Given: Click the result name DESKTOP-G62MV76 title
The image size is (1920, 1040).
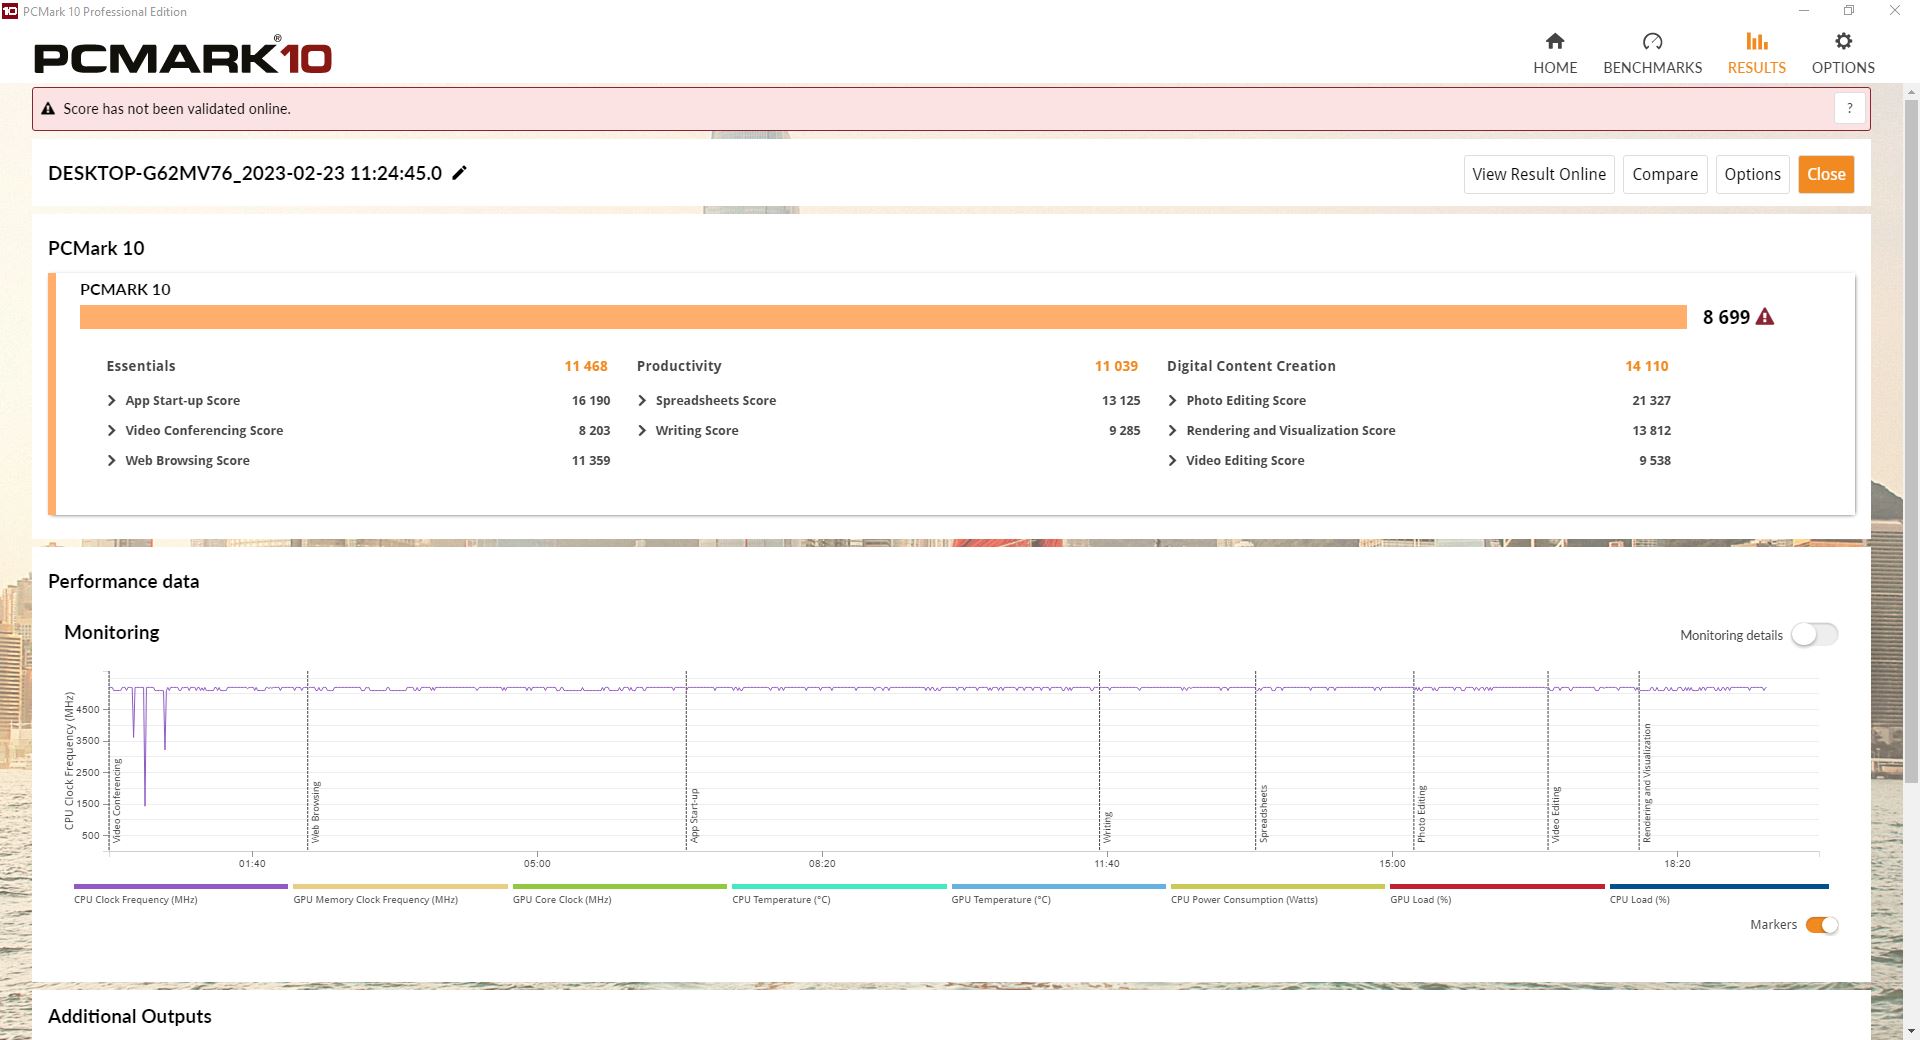Looking at the screenshot, I should (245, 173).
